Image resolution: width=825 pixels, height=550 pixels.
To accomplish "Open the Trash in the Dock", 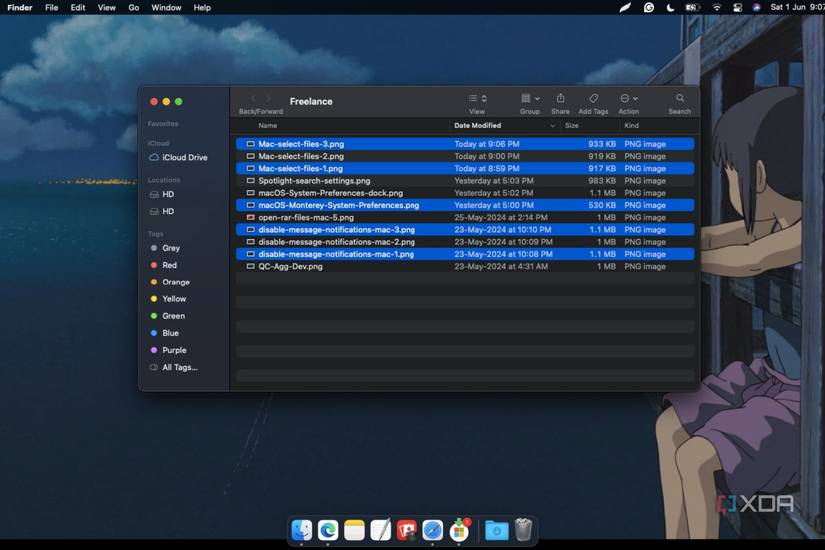I will (x=523, y=530).
